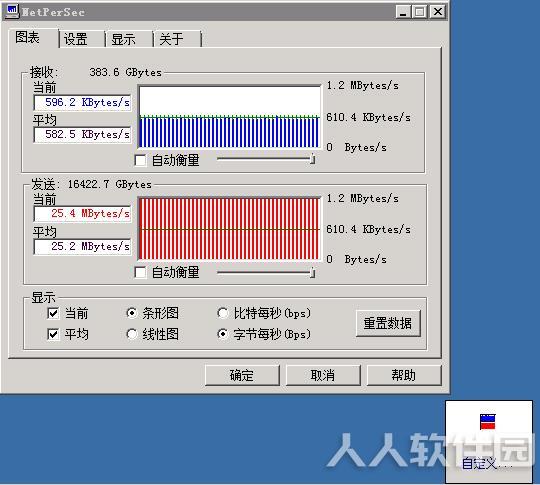The image size is (540, 485).
Task: Click the 自定义... tray link
Action: (x=487, y=463)
